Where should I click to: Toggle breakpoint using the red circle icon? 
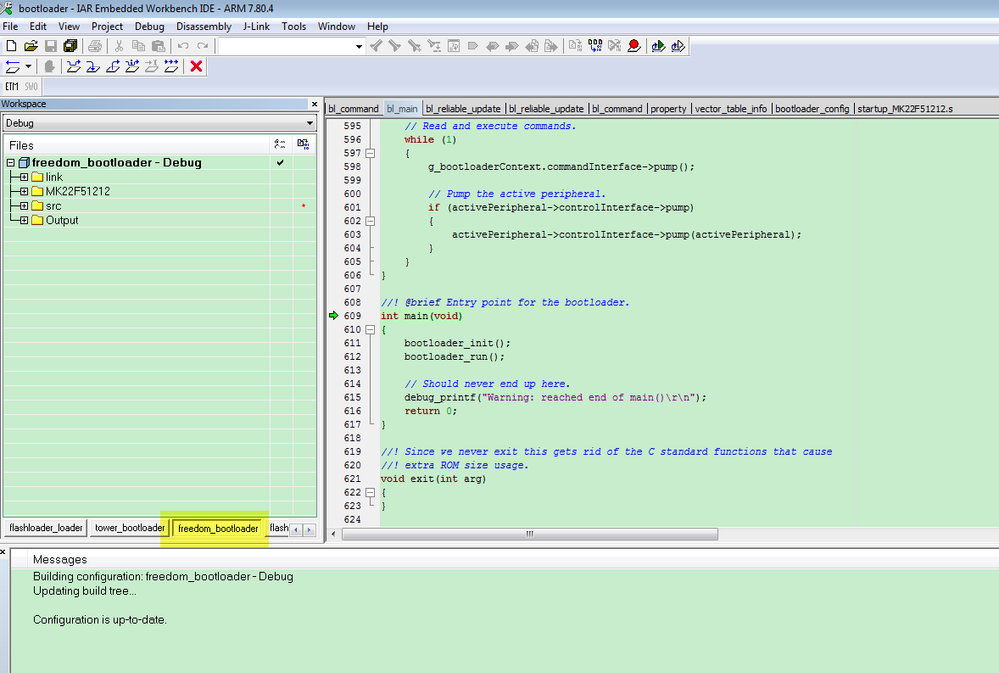[633, 46]
